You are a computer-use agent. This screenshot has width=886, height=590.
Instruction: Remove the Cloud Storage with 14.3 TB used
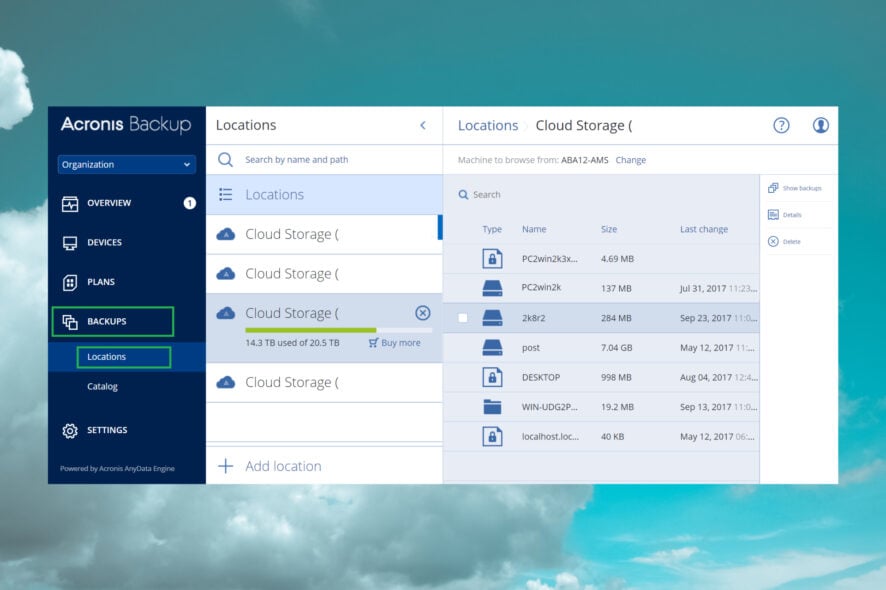423,313
